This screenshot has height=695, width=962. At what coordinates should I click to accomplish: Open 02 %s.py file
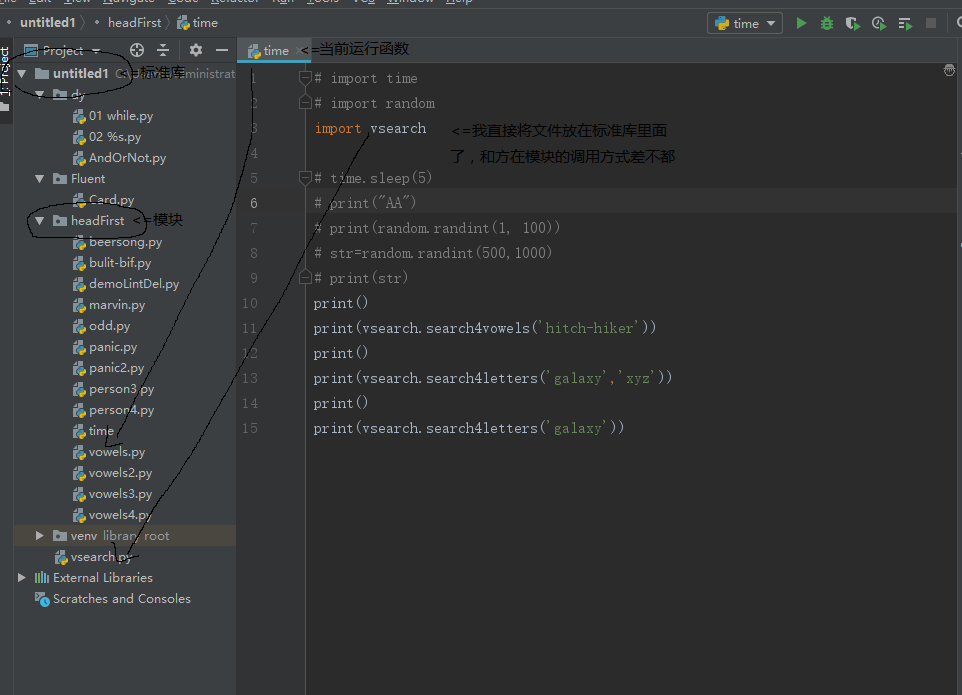click(107, 137)
